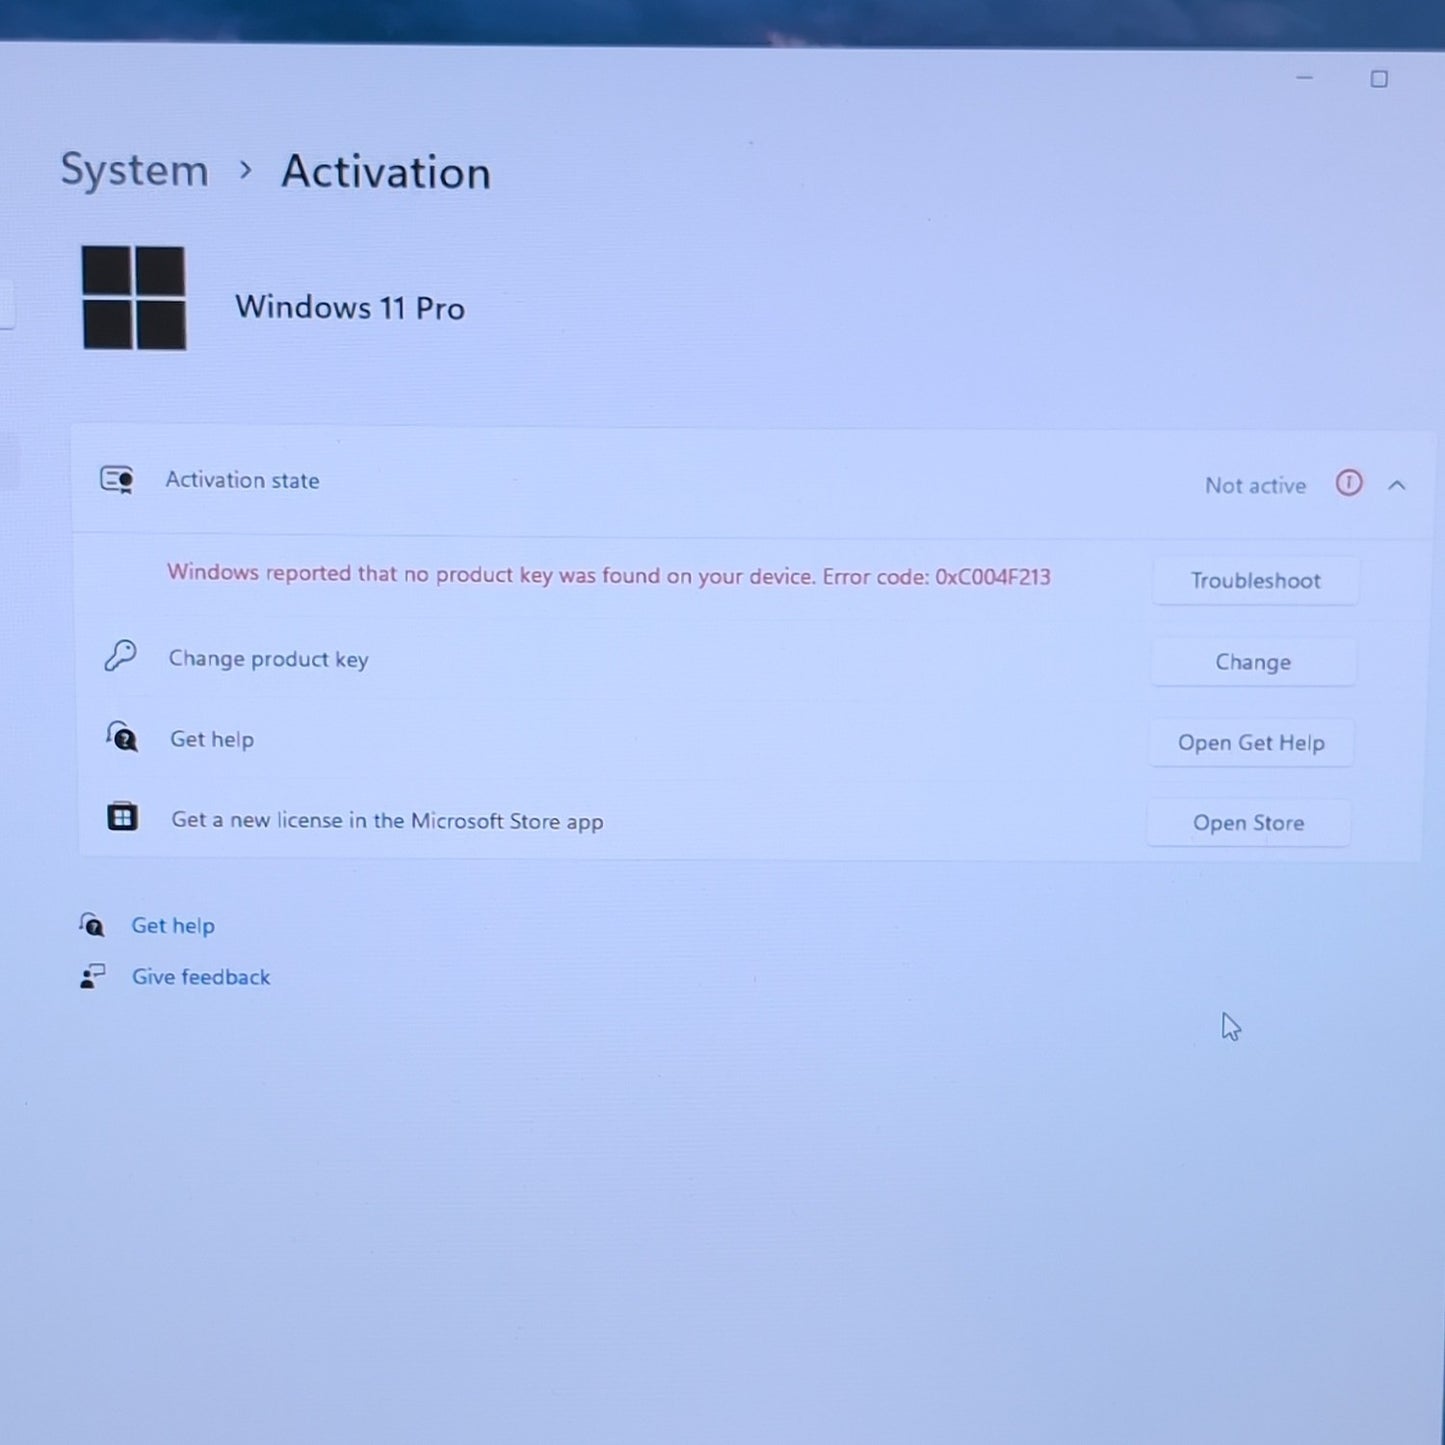
Task: Click the error code 0xC004F213 message
Action: [x=608, y=575]
